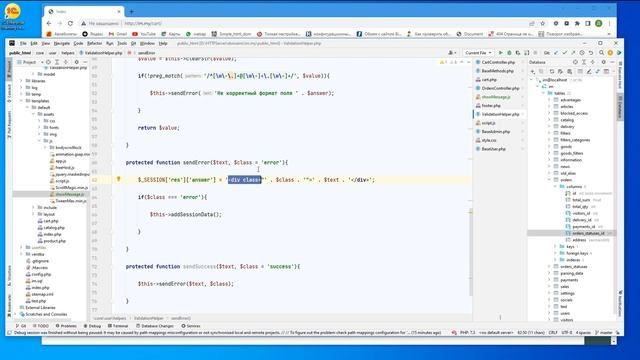Image resolution: width=640 pixels, height=360 pixels.
Task: Open Database panel settings gear
Action: [603, 62]
